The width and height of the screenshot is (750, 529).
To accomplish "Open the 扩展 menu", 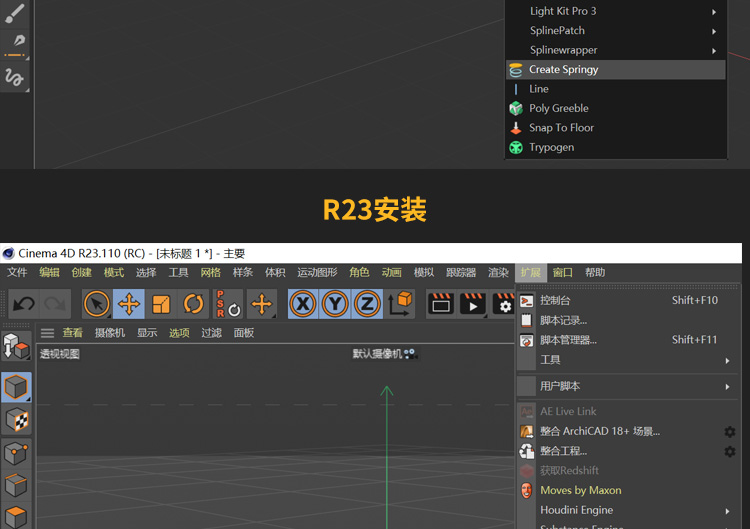I will click(530, 273).
